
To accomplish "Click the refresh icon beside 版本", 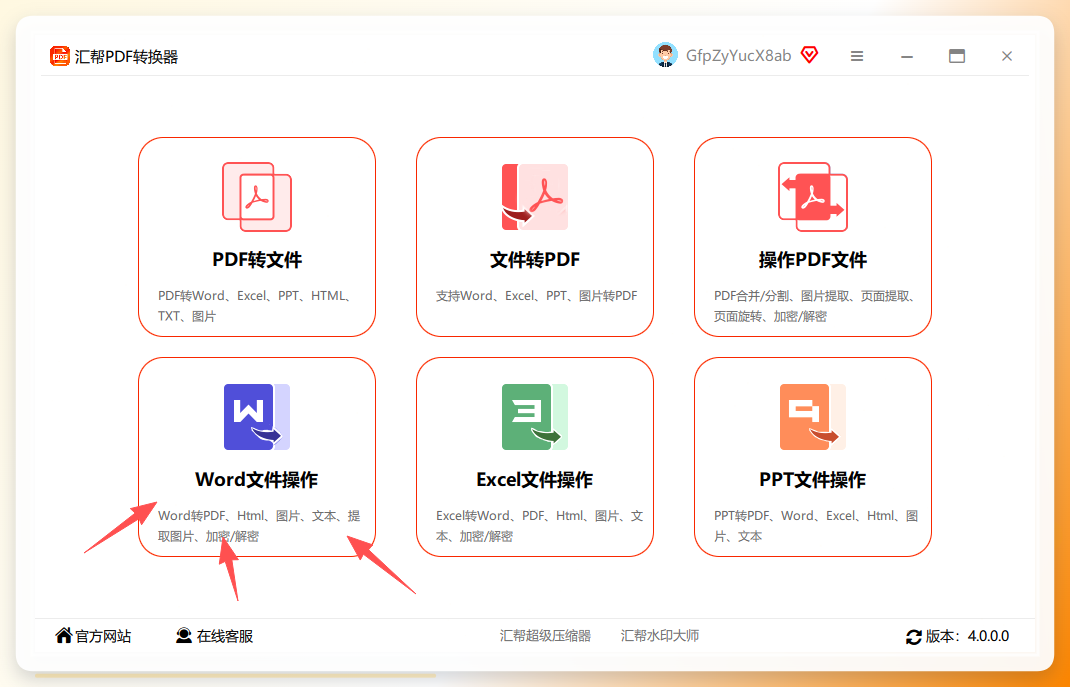I will click(x=914, y=637).
